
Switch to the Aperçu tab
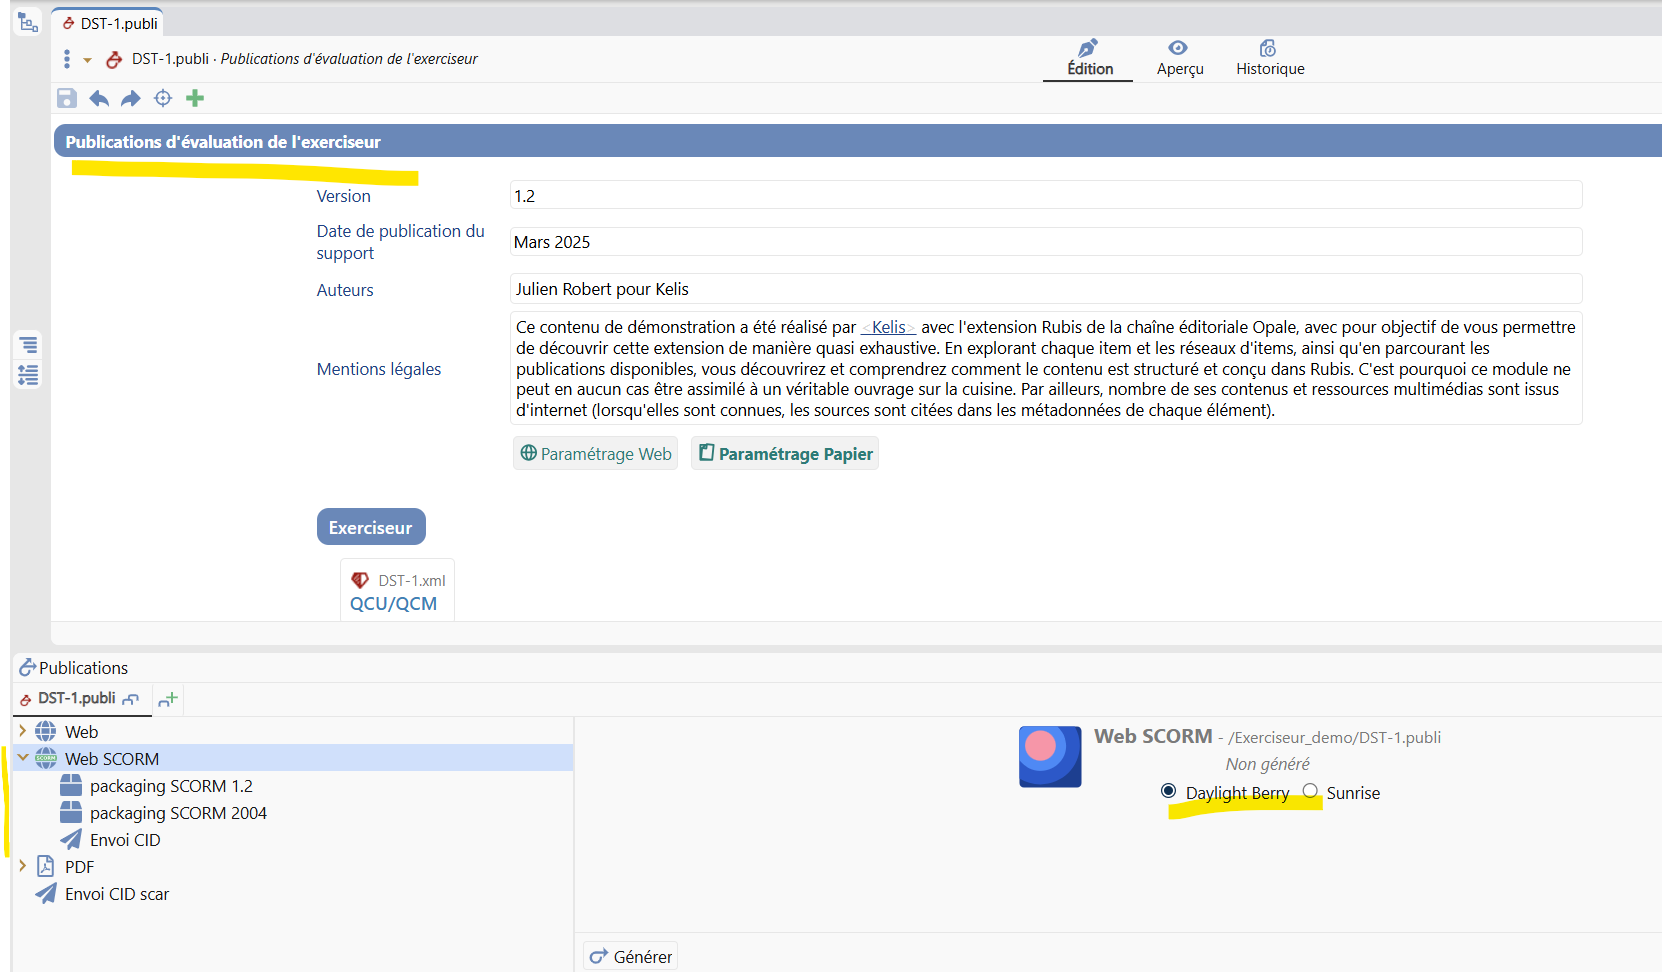1179,58
